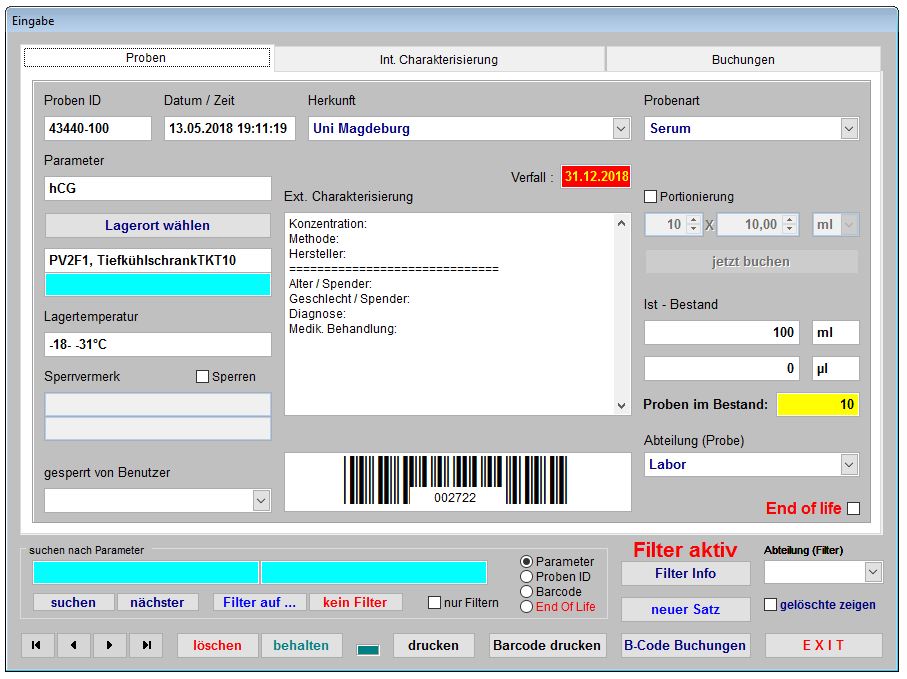Enable nur Filtern checkbox
The height and width of the screenshot is (679, 907).
click(x=434, y=603)
